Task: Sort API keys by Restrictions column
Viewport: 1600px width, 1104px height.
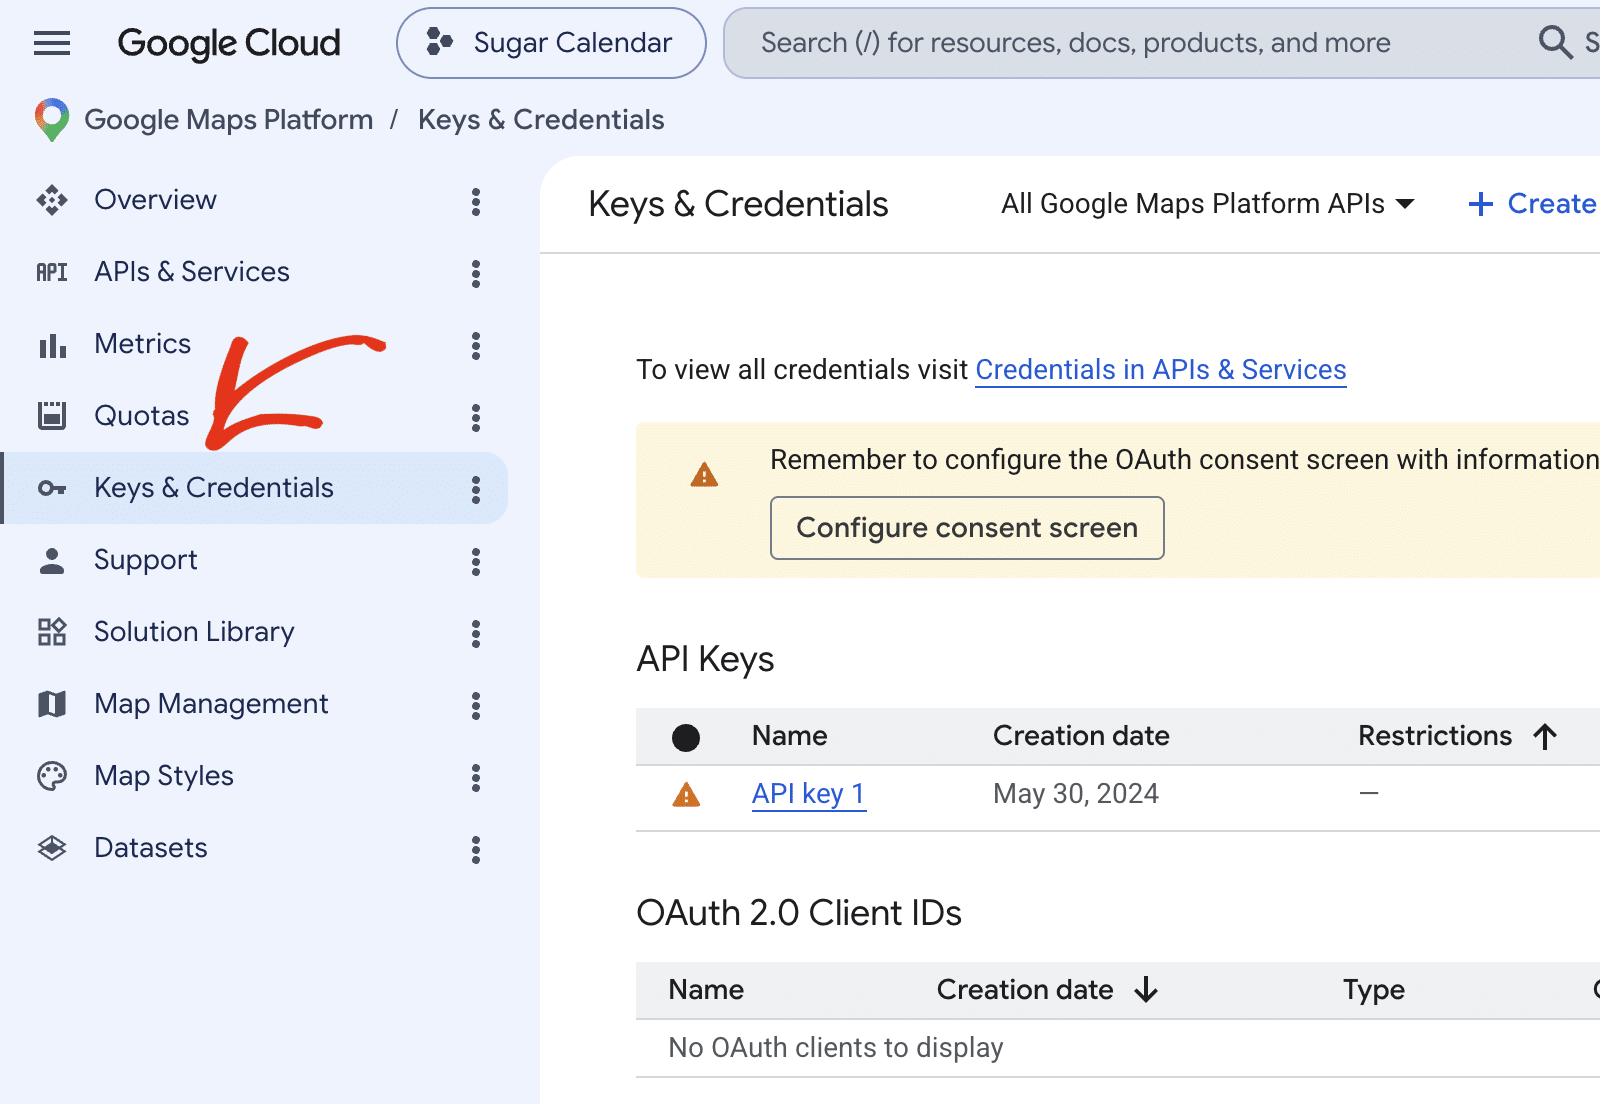Action: (x=1458, y=736)
